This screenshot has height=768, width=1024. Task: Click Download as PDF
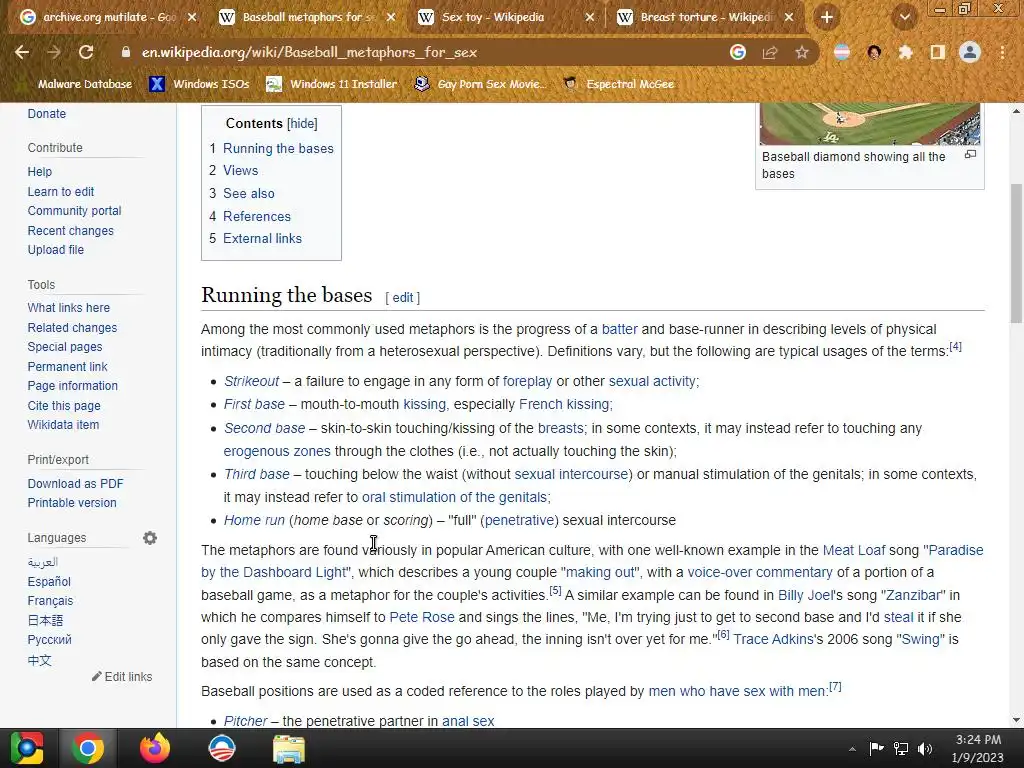click(x=75, y=484)
